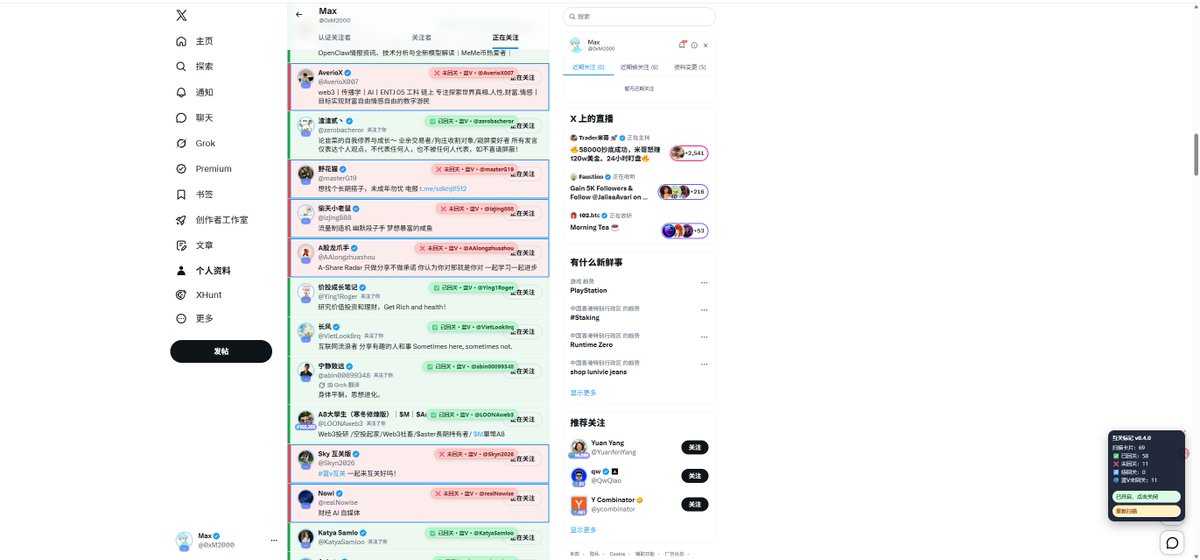Go back with the arrow icon
The height and width of the screenshot is (560, 1200).
coord(300,15)
